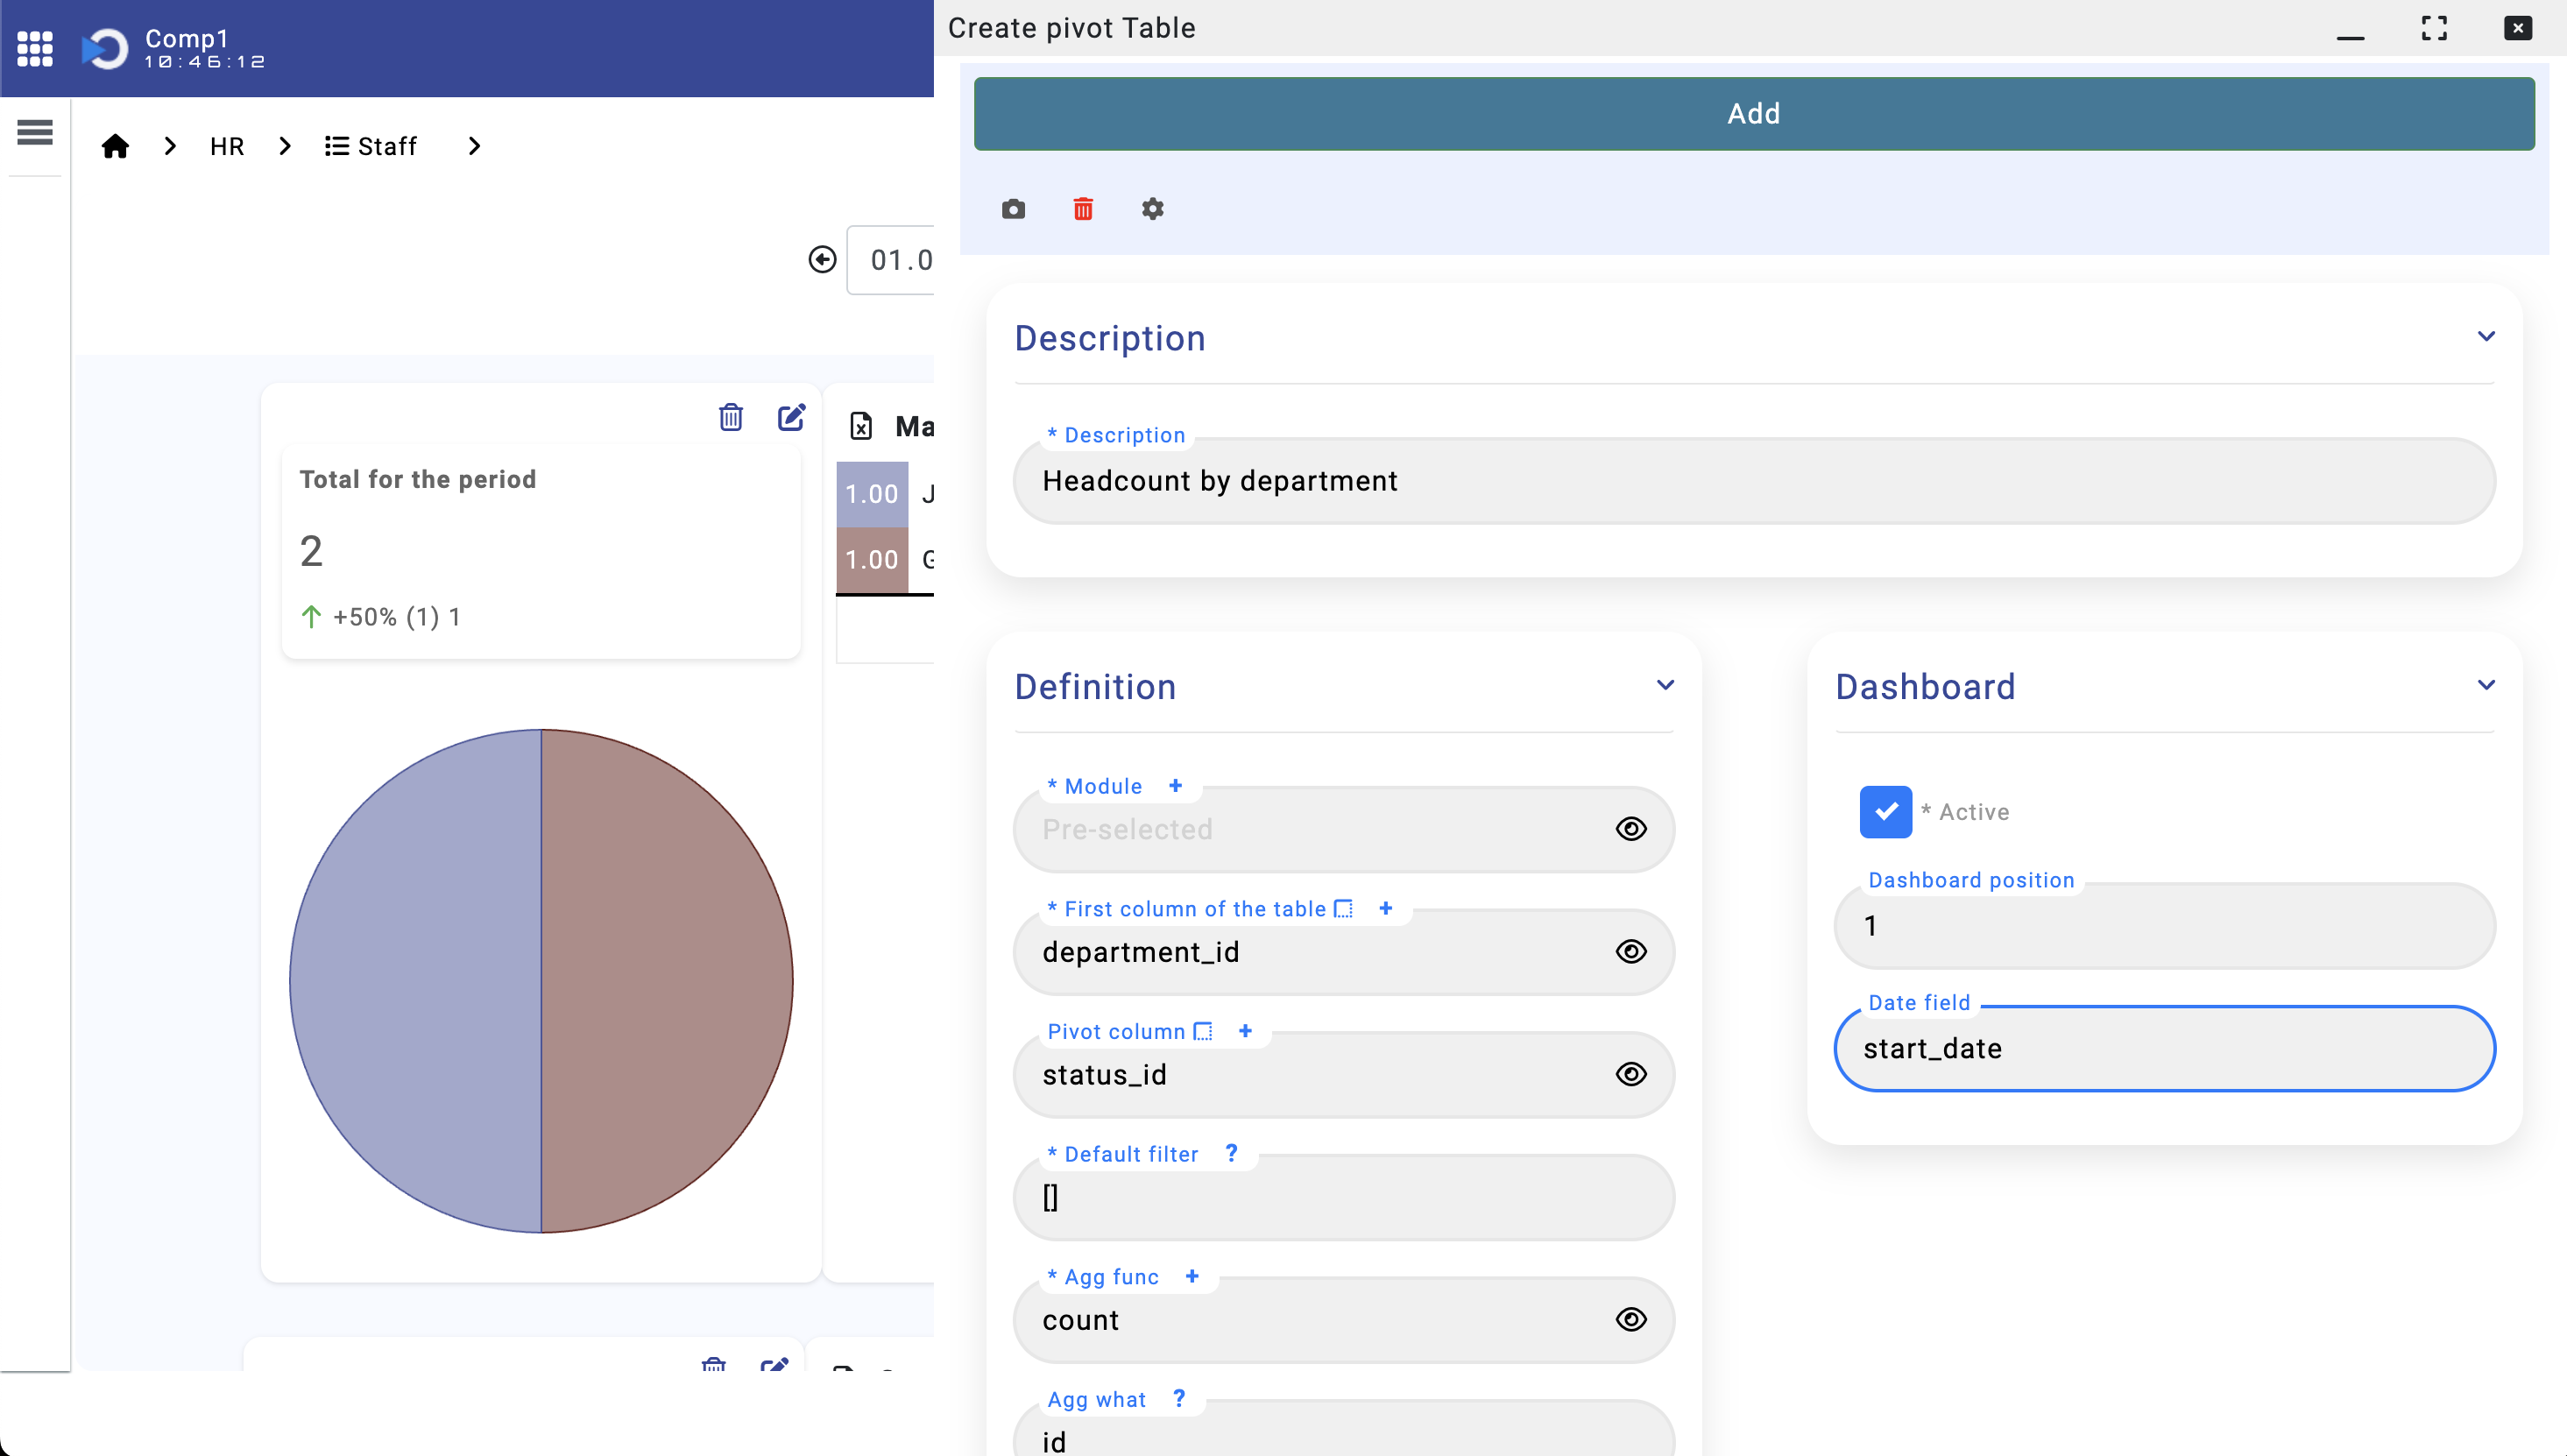Edit the Dashboard position field
The width and height of the screenshot is (2567, 1456).
click(x=2165, y=926)
